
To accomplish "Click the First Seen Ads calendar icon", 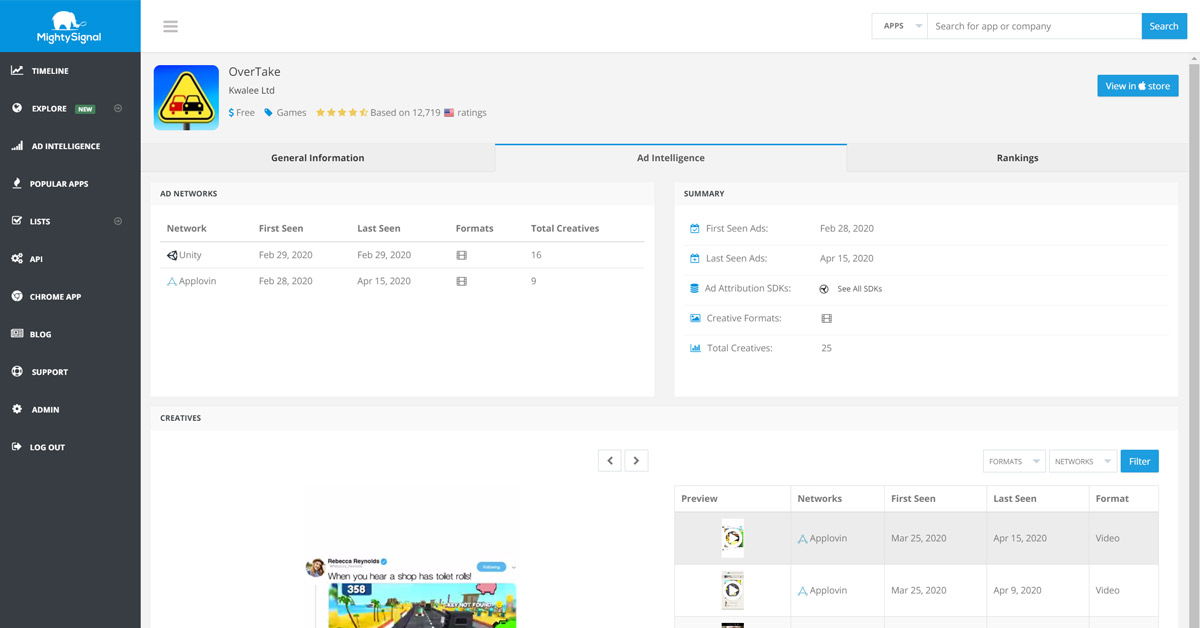I will tap(695, 229).
